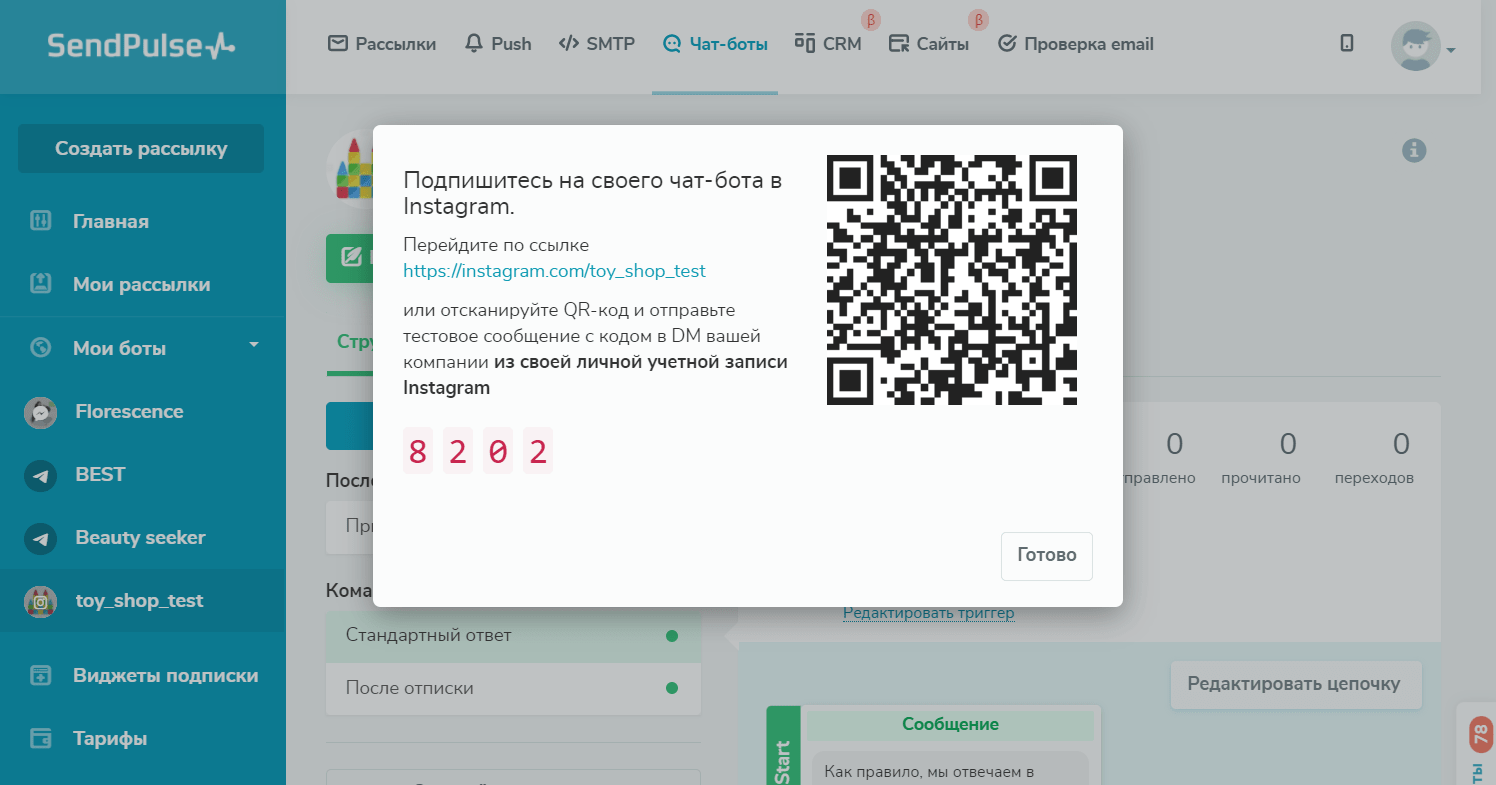The width and height of the screenshot is (1496, 785).
Task: Open the Рассылки top menu item
Action: point(382,44)
